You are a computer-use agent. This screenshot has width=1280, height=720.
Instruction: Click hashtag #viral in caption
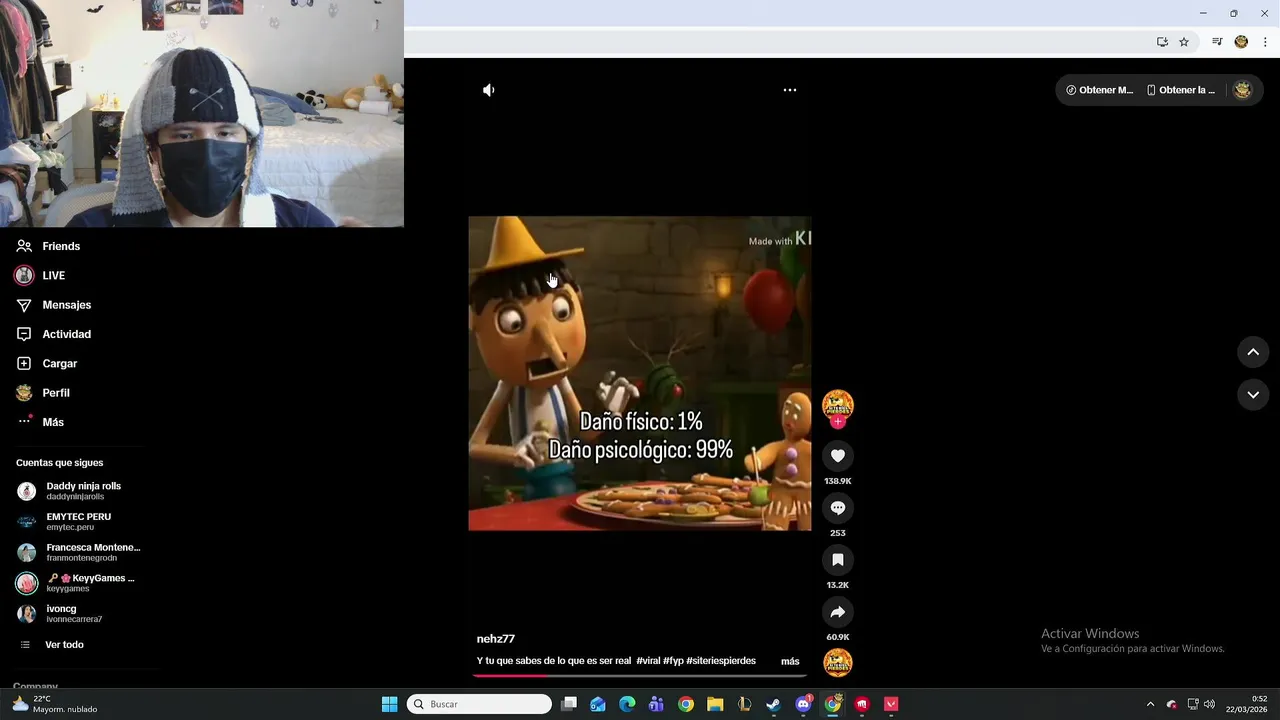[x=648, y=661]
